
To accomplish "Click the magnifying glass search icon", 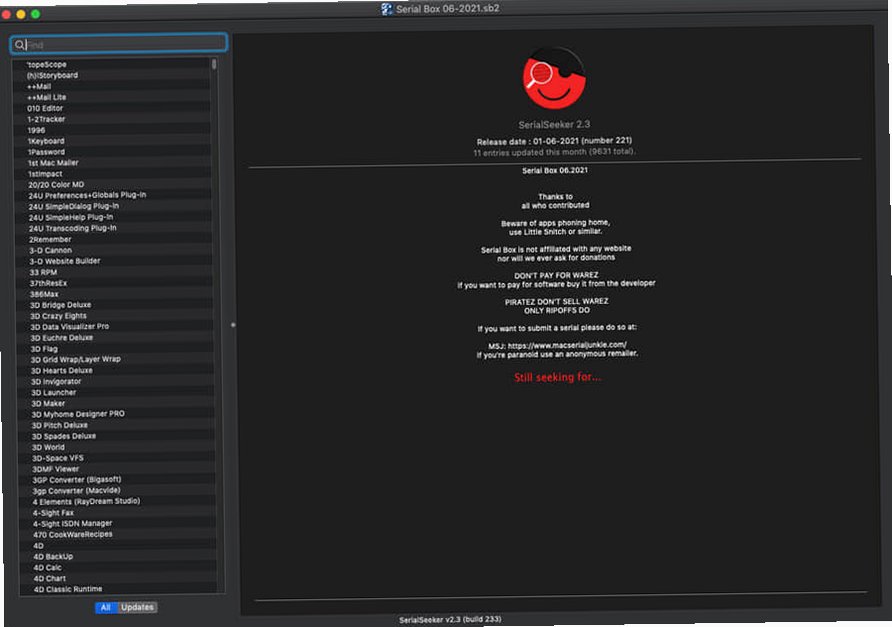I will (19, 44).
